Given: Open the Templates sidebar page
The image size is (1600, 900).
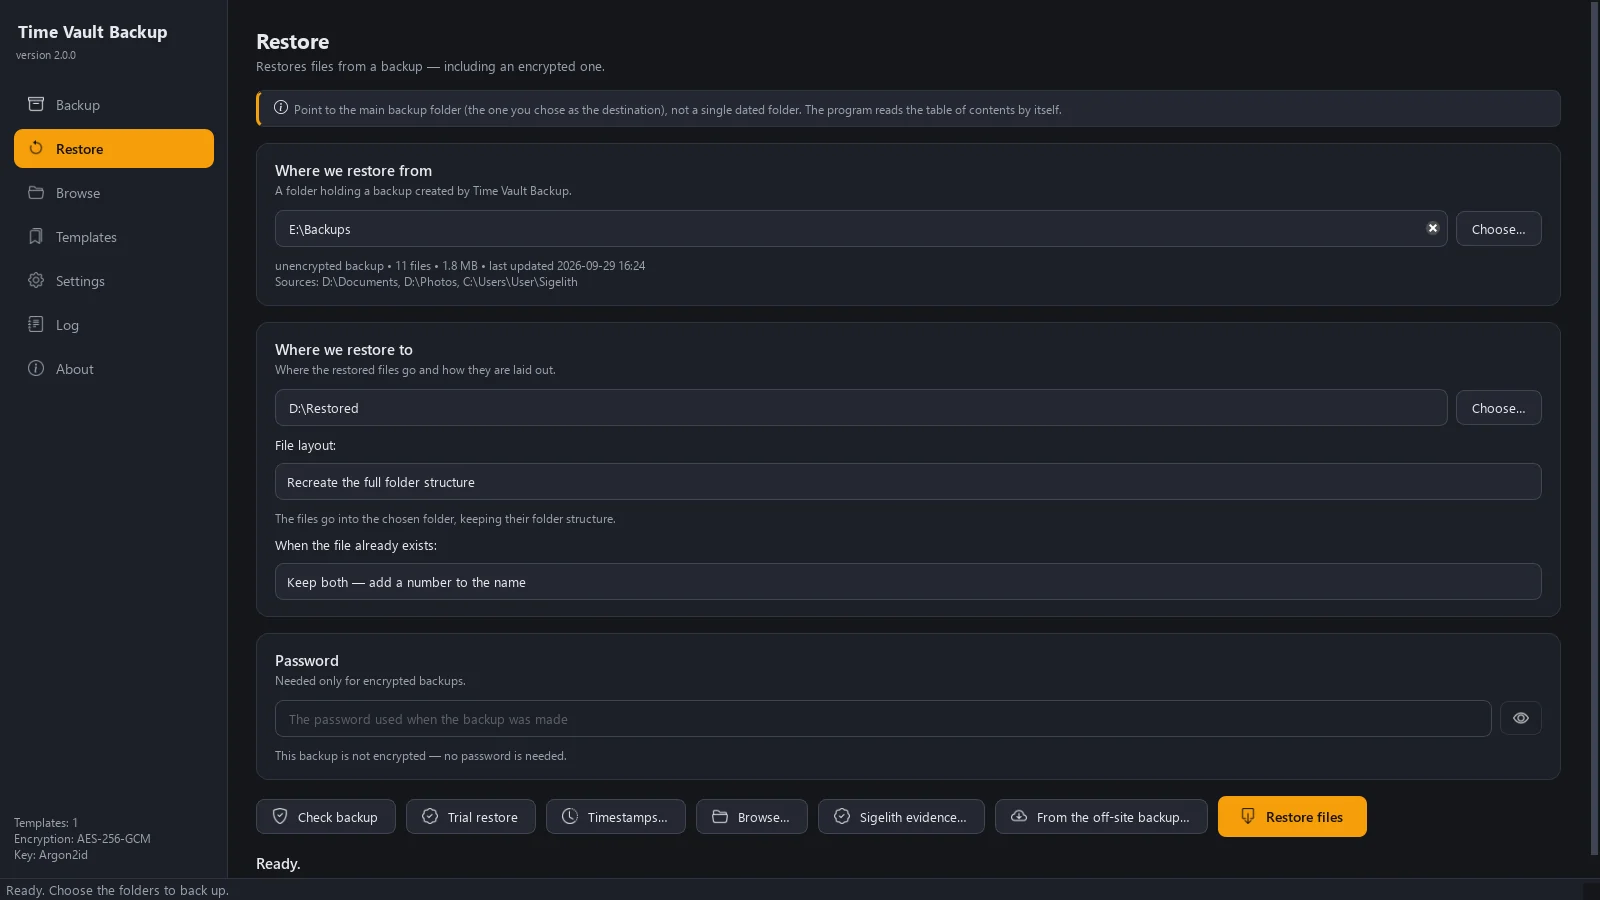Looking at the screenshot, I should click(x=114, y=237).
